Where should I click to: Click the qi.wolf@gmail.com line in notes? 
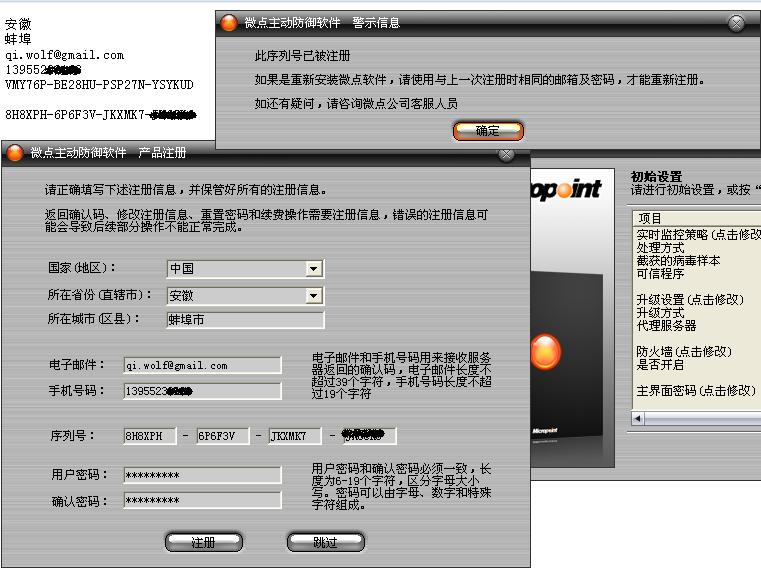[x=65, y=55]
